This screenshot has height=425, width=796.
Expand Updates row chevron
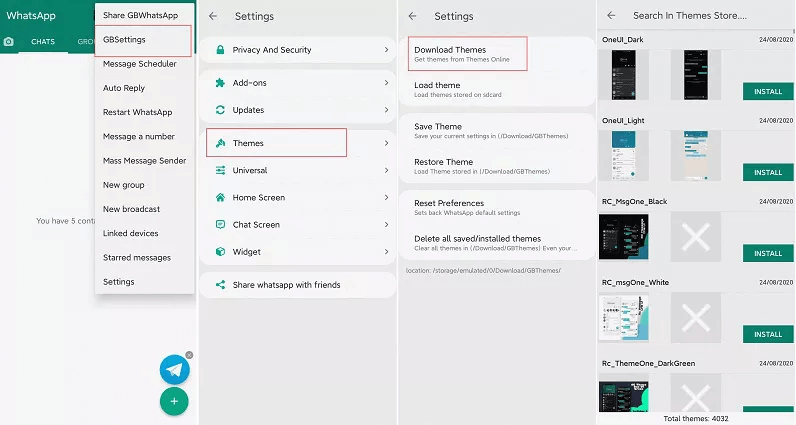tap(386, 110)
